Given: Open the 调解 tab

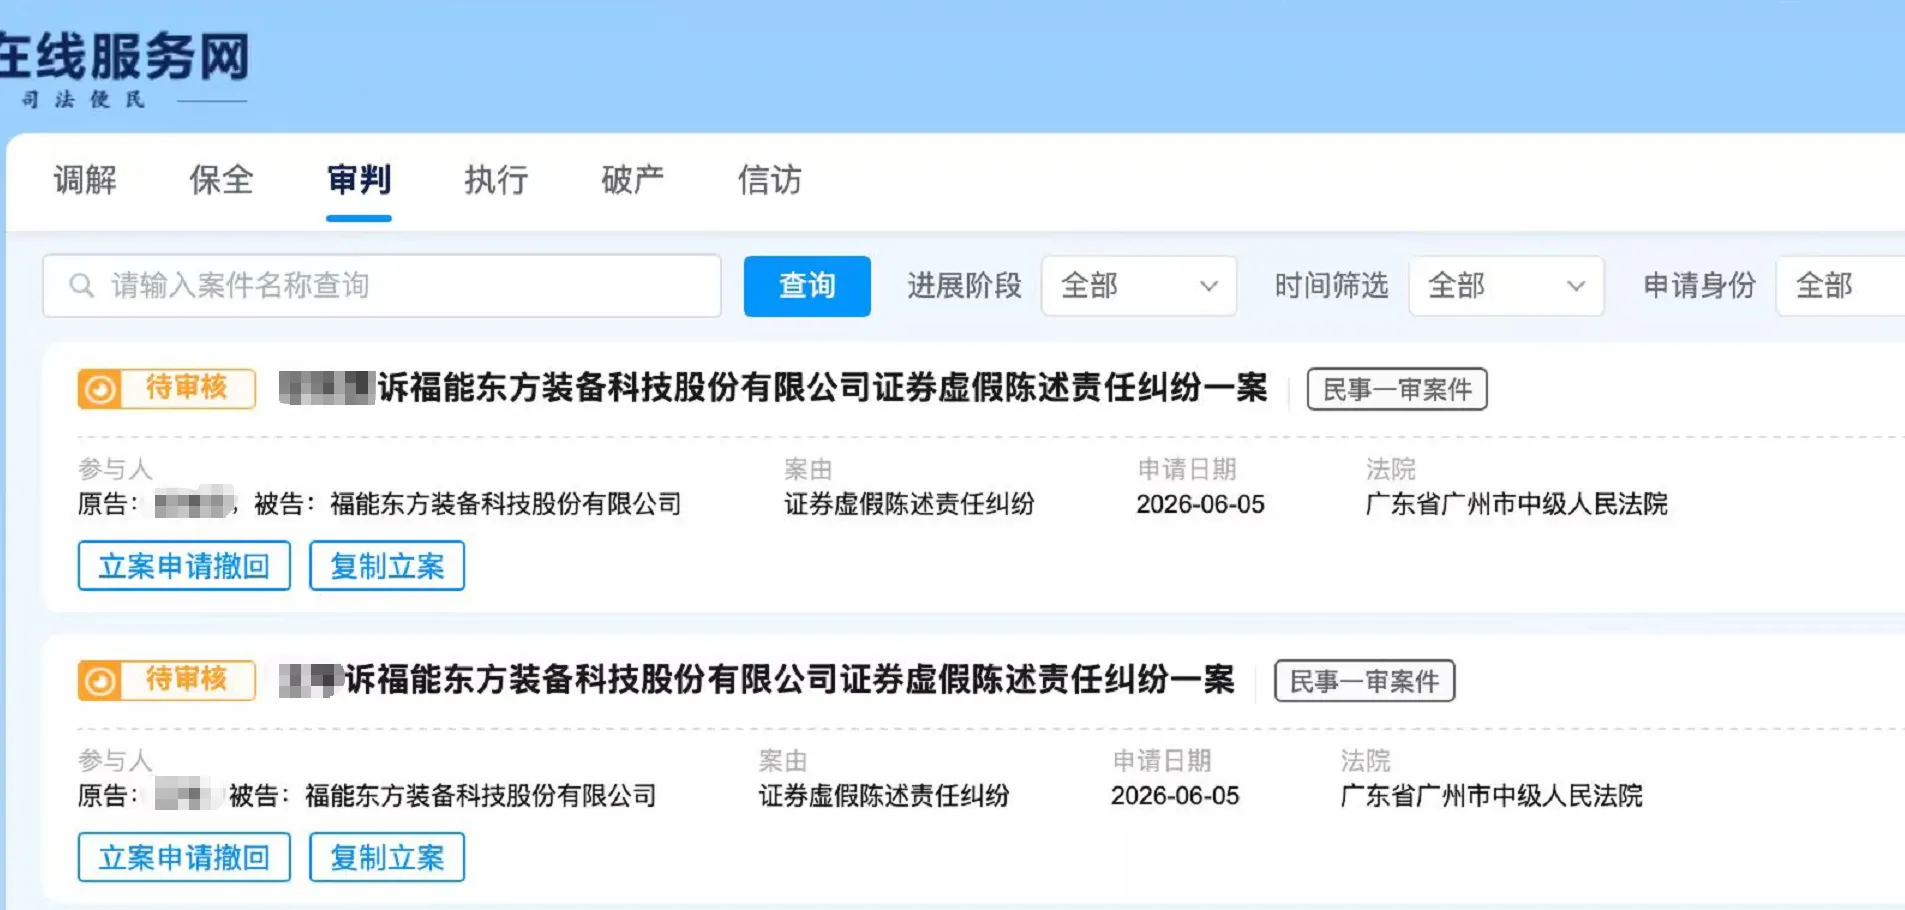Looking at the screenshot, I should tap(85, 180).
